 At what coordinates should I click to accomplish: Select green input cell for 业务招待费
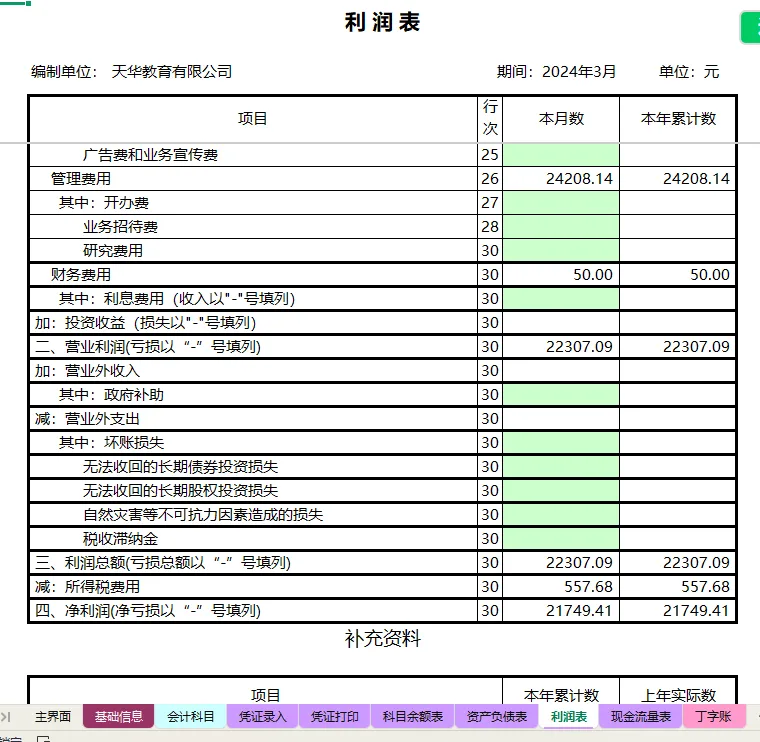561,226
